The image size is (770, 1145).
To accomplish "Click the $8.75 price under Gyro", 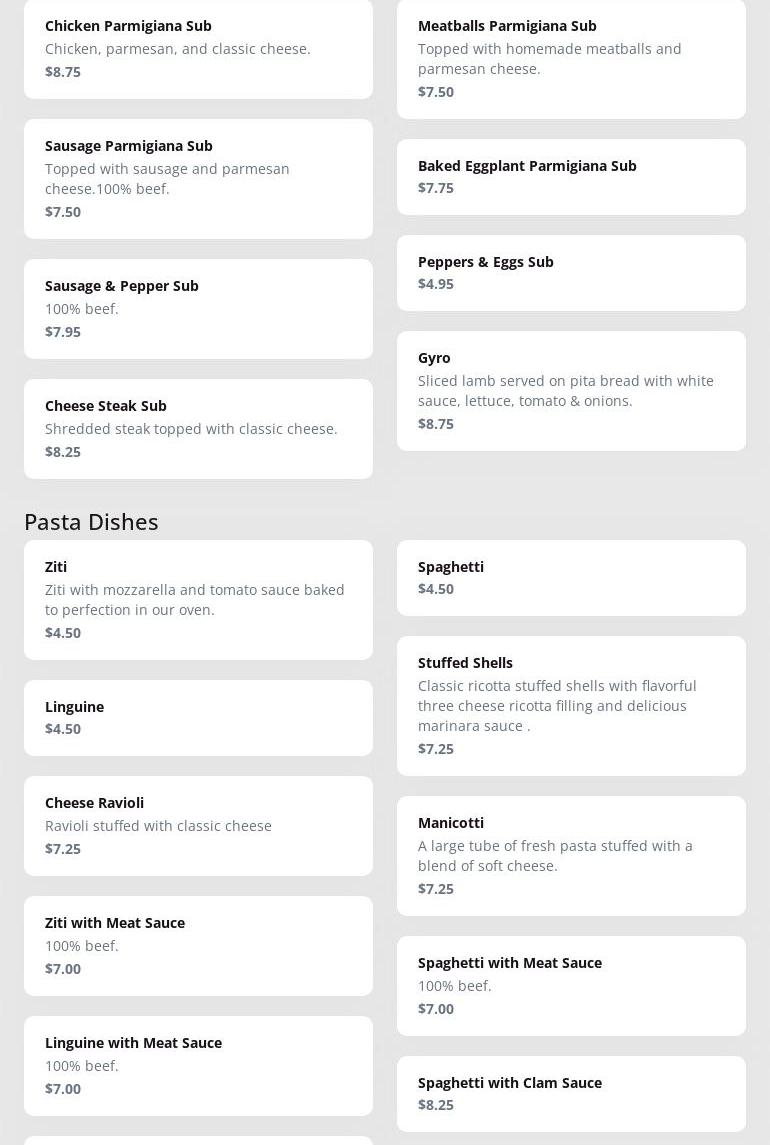I will 436,424.
